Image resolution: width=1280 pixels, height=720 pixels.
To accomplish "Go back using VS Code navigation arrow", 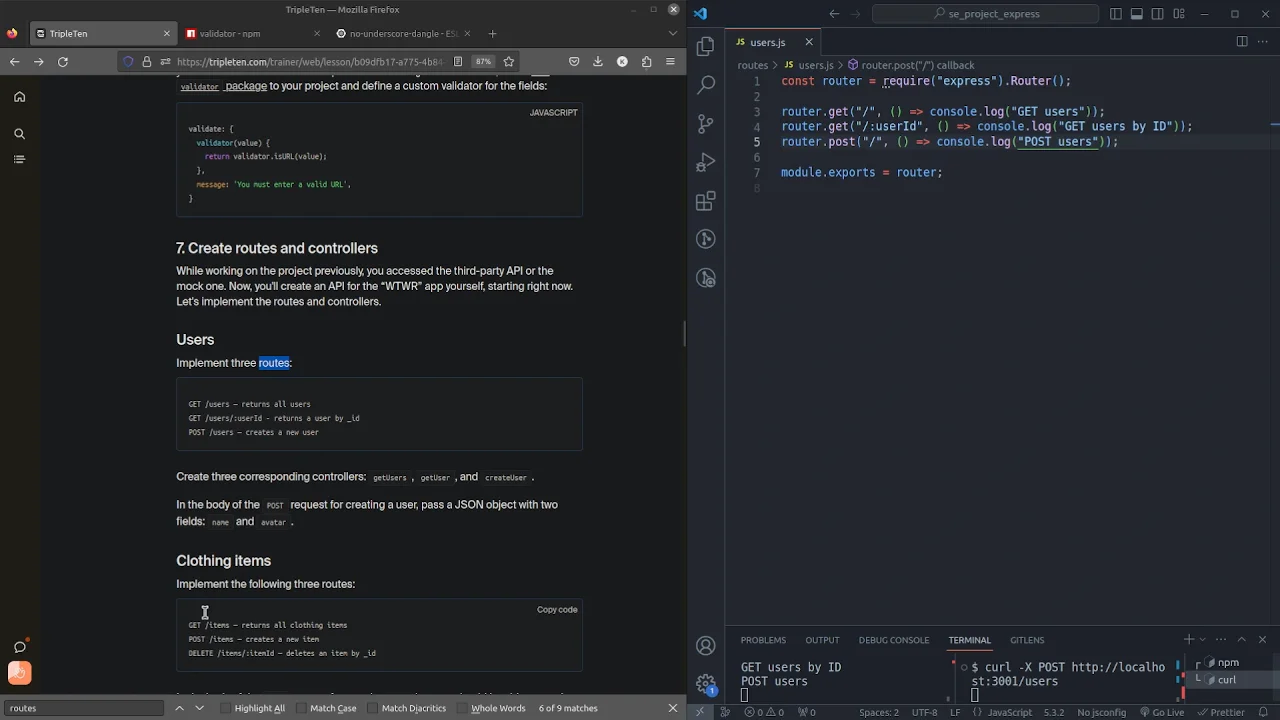I will [834, 14].
